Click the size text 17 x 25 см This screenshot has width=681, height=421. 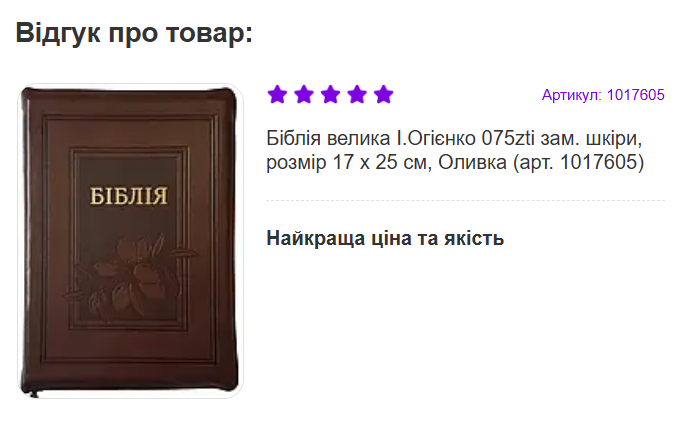click(x=382, y=162)
